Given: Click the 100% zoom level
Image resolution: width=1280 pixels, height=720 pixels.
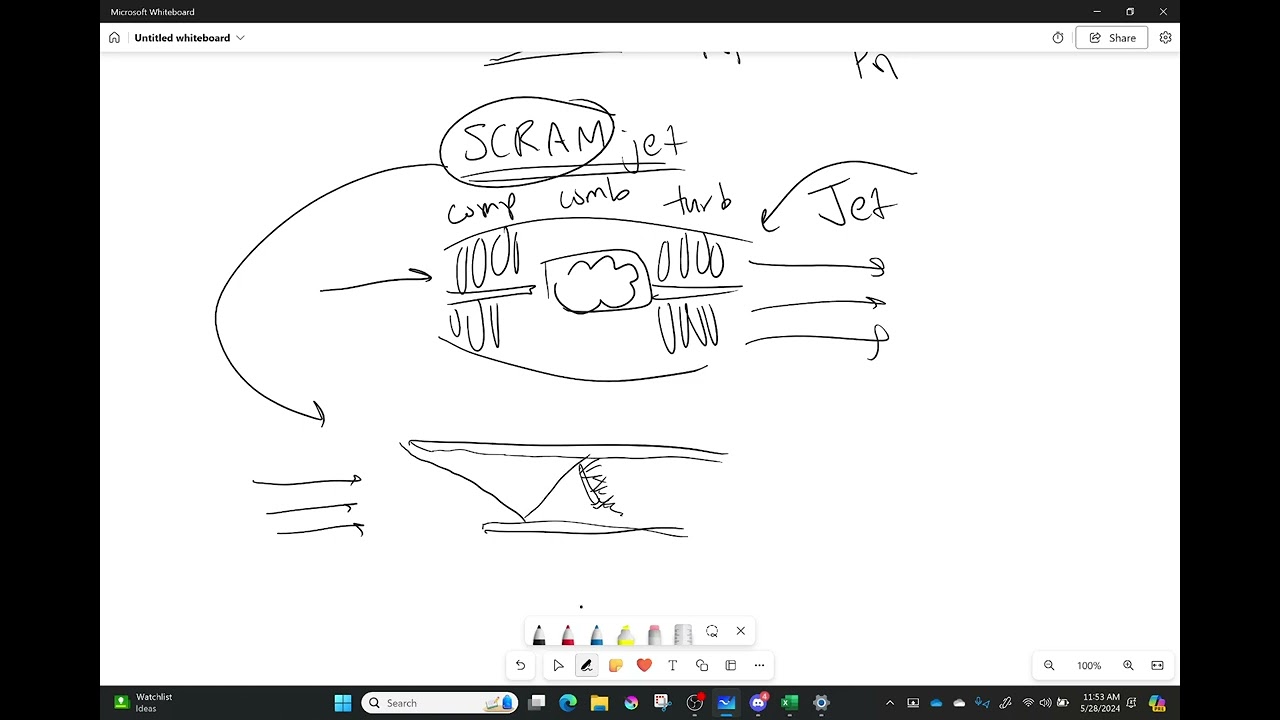Looking at the screenshot, I should pos(1089,666).
